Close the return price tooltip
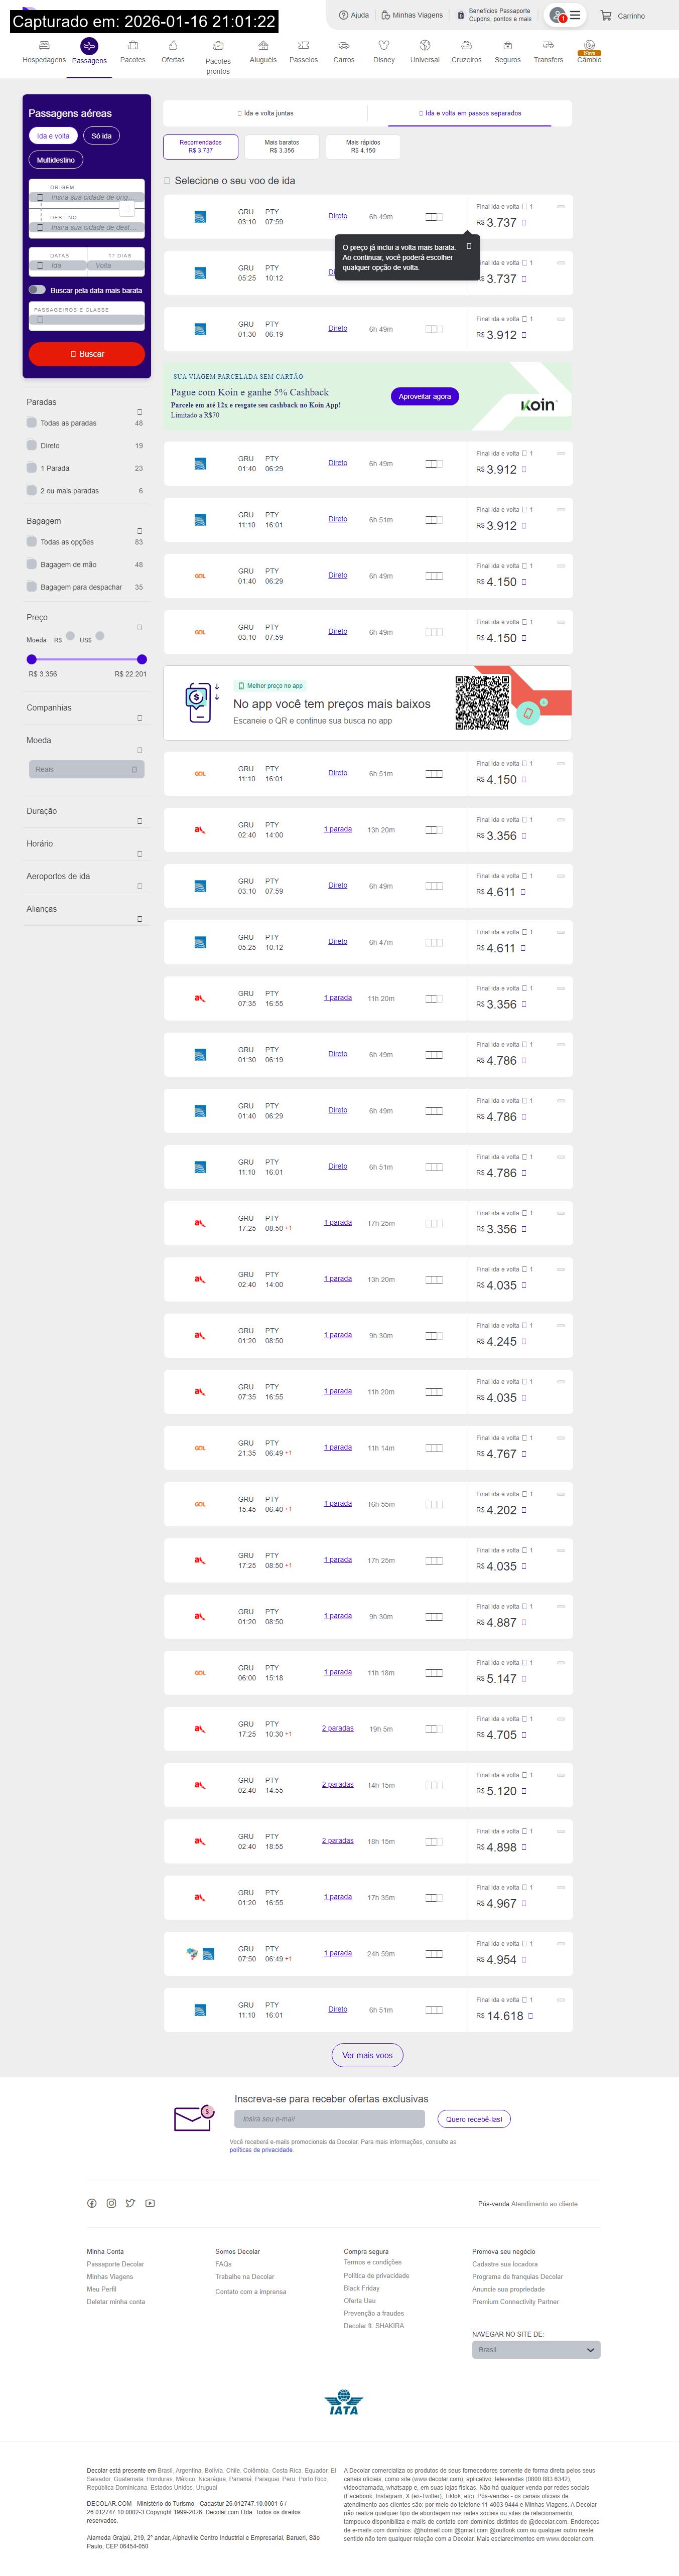Screen dimensions: 679x2576 tap(468, 246)
